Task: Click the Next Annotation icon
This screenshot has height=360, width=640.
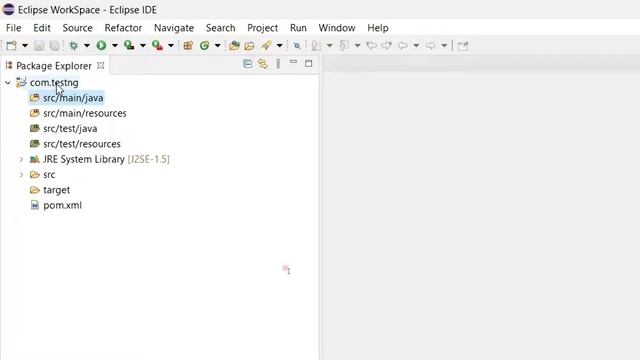Action: coord(316,46)
